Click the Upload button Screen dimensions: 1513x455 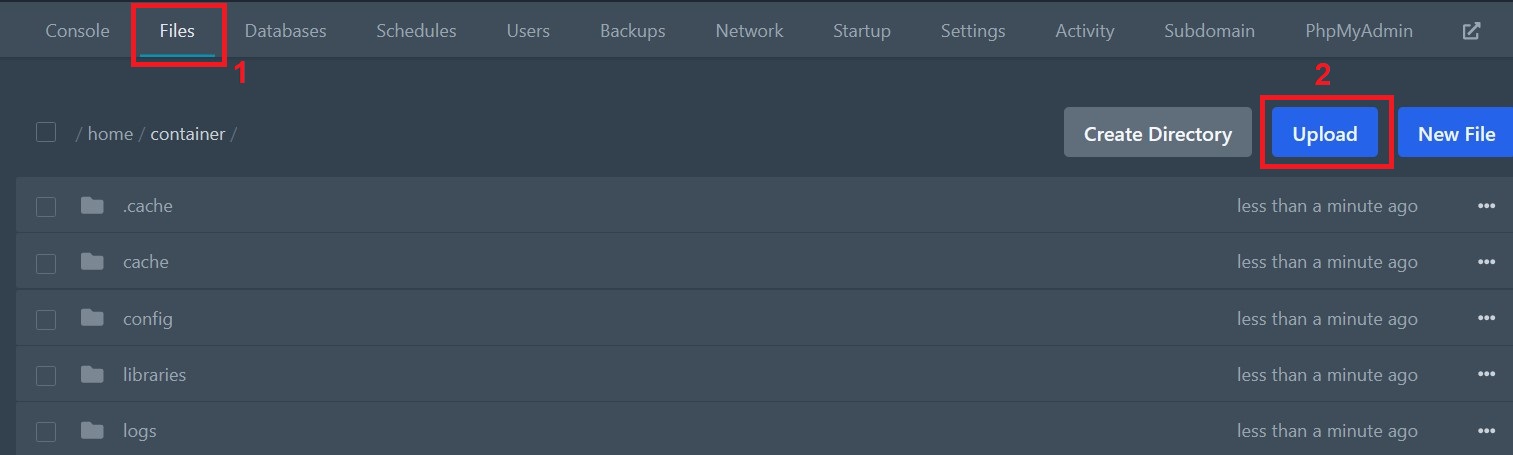click(1325, 133)
